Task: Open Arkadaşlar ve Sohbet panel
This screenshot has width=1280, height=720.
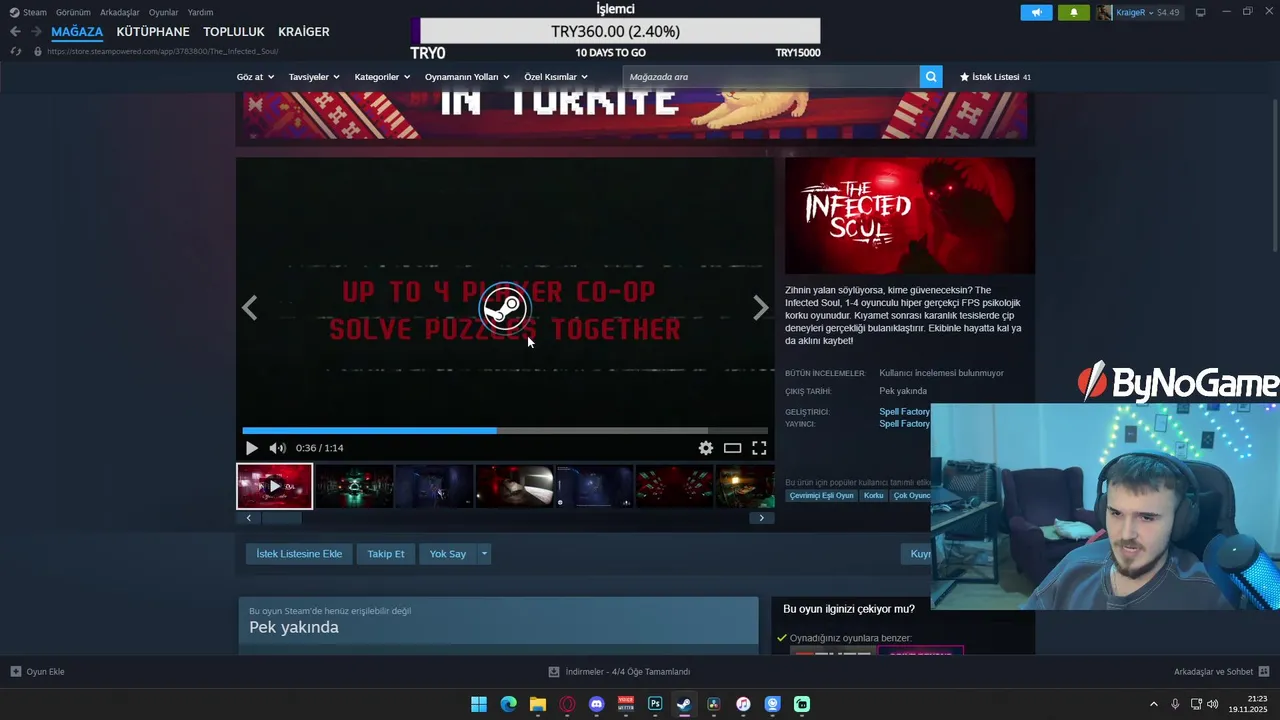Action: [x=1221, y=672]
